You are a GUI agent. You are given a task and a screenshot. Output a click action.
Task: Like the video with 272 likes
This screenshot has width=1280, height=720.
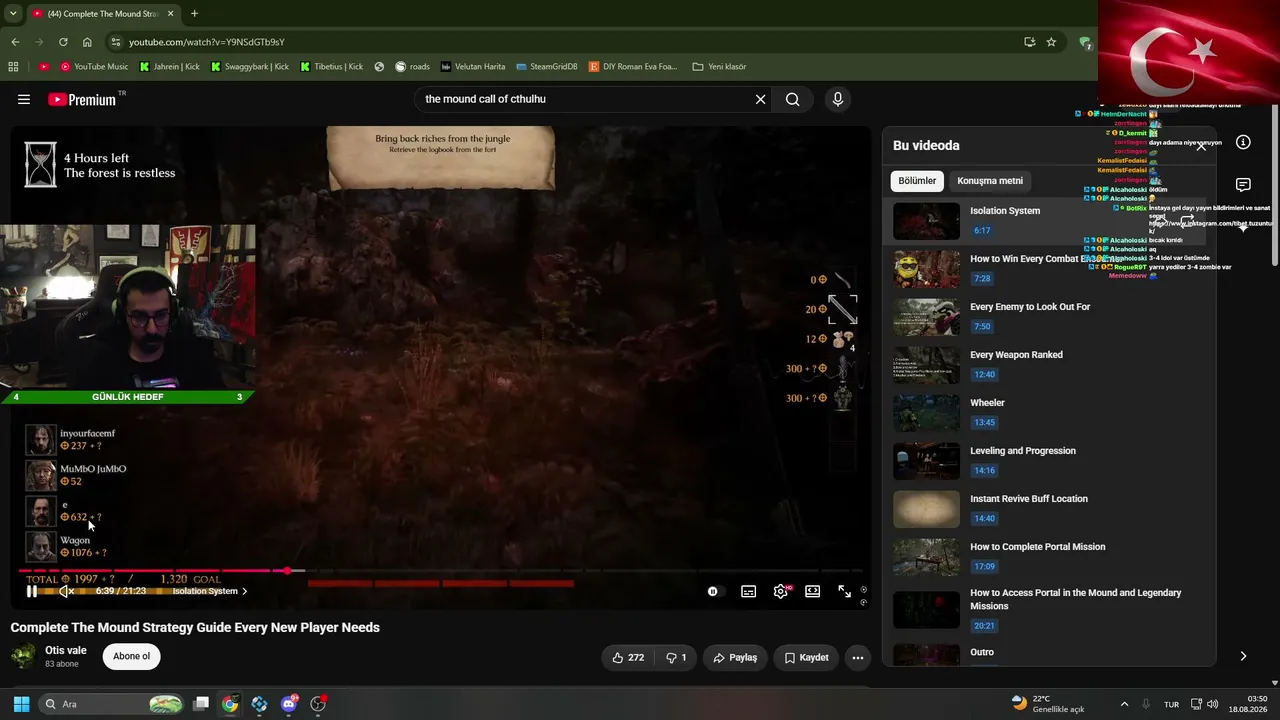click(x=628, y=657)
